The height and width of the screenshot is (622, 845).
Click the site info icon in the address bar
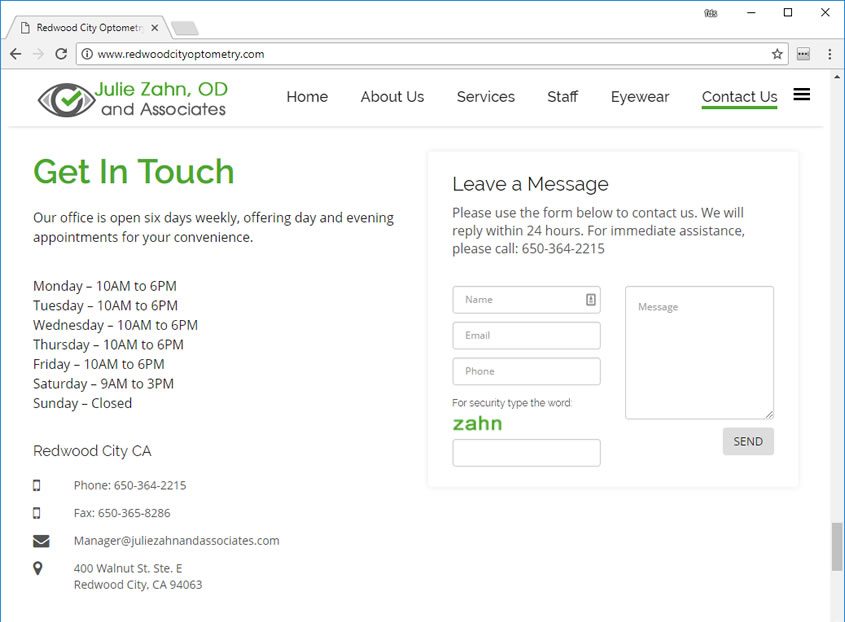tap(87, 54)
